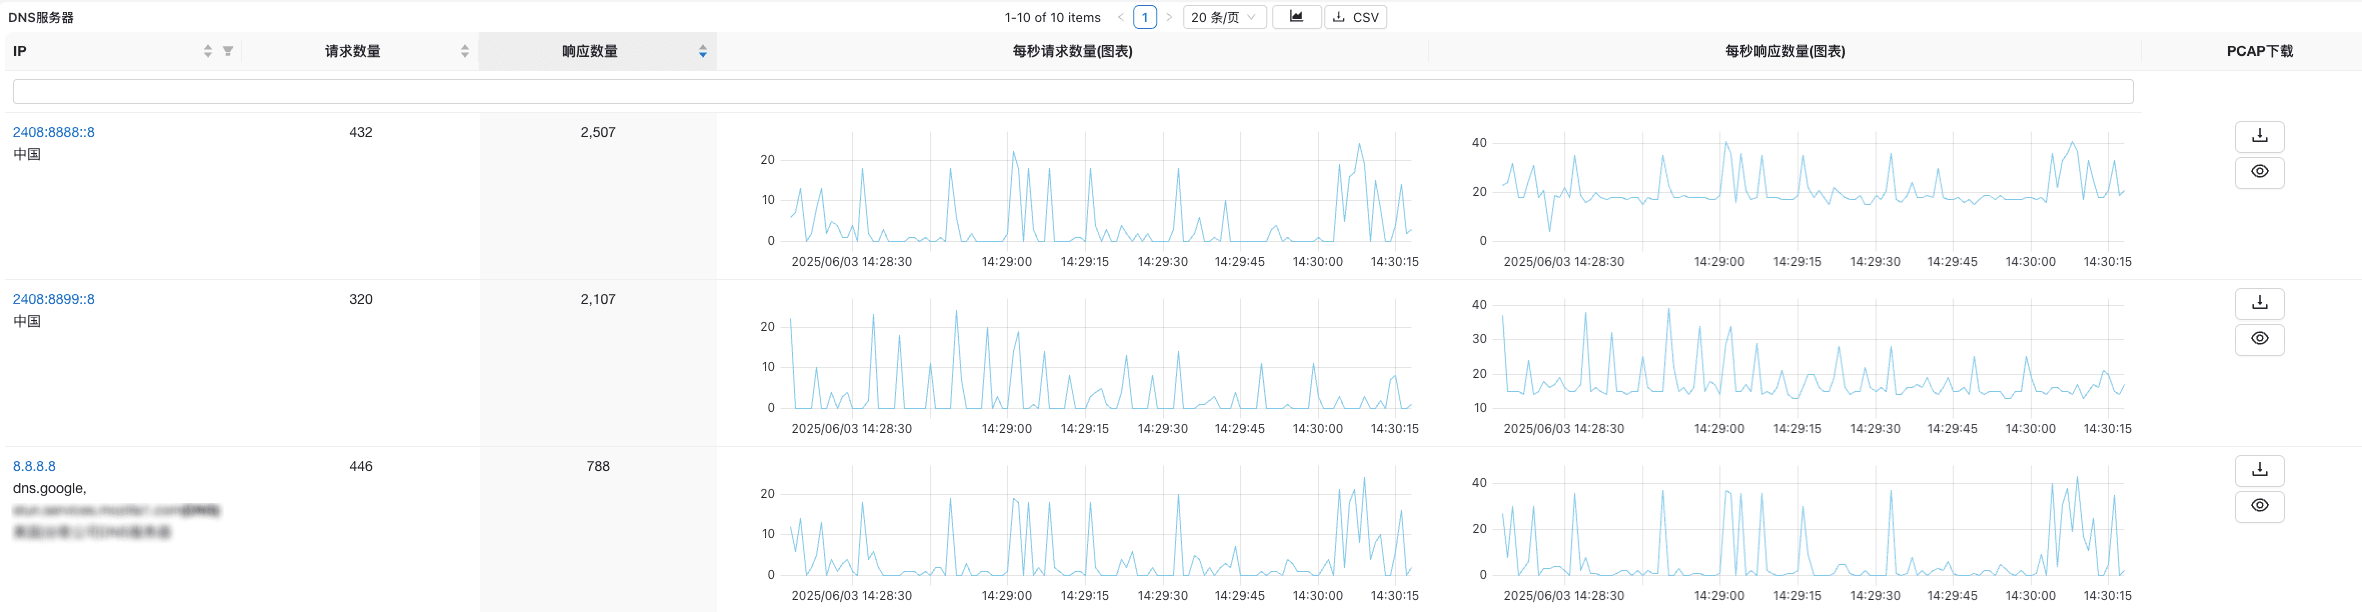Select request count value 320
This screenshot has height=612, width=2362.
tap(361, 299)
